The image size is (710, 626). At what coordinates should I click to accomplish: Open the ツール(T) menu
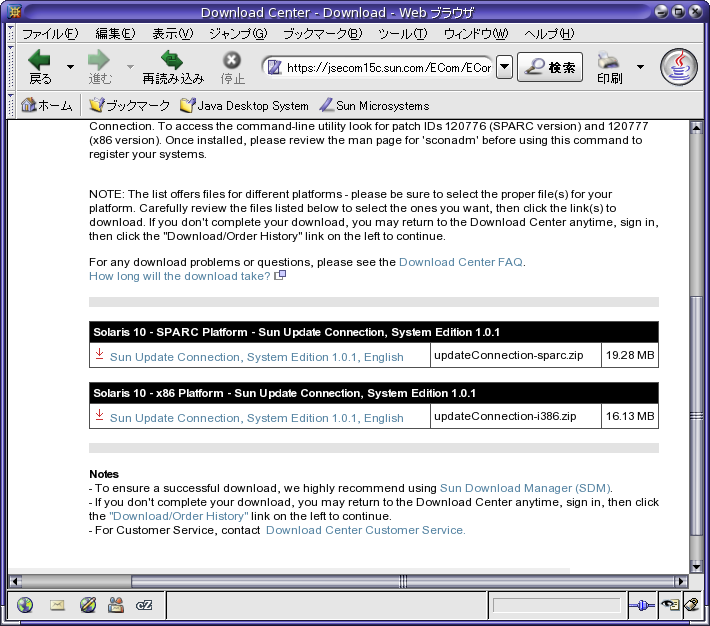click(403, 34)
